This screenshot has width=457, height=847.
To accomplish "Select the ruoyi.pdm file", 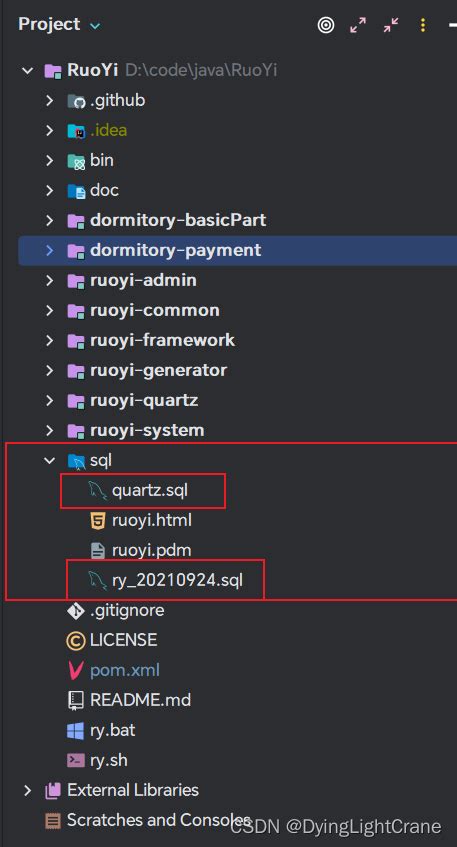I will (152, 550).
